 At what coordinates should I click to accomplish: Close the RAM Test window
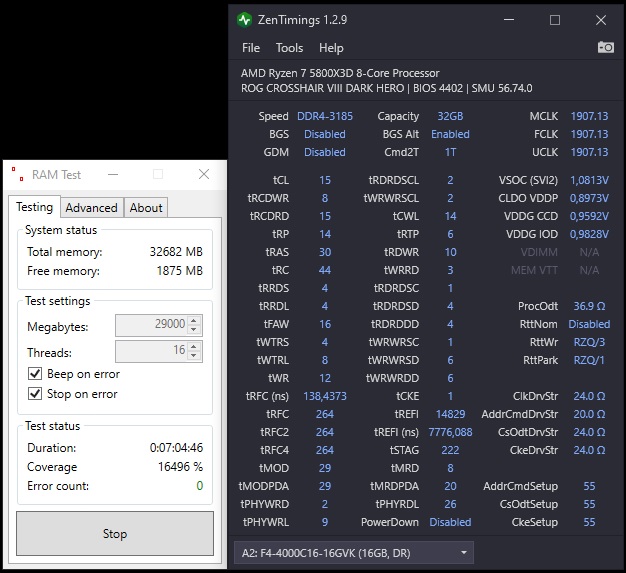pos(204,174)
